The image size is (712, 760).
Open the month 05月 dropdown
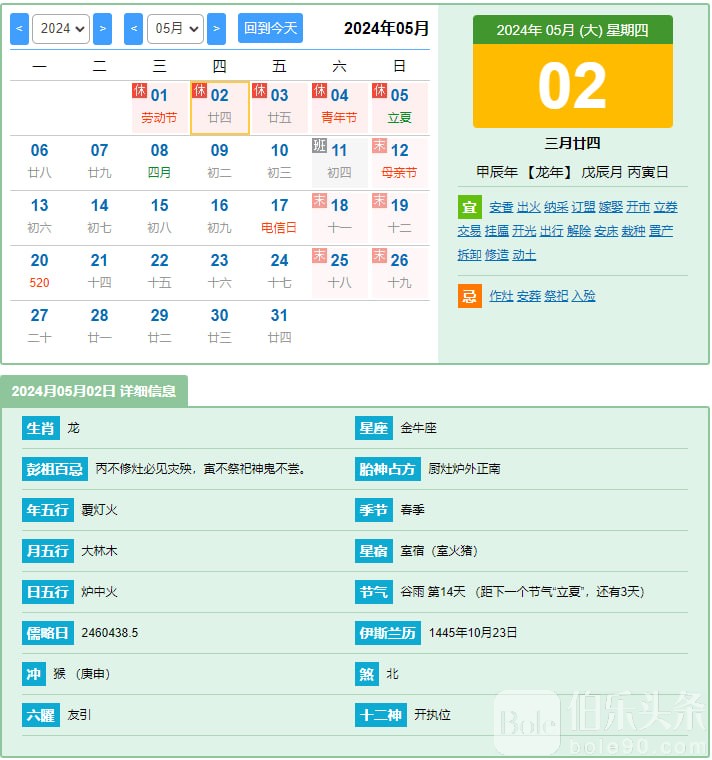tap(175, 28)
